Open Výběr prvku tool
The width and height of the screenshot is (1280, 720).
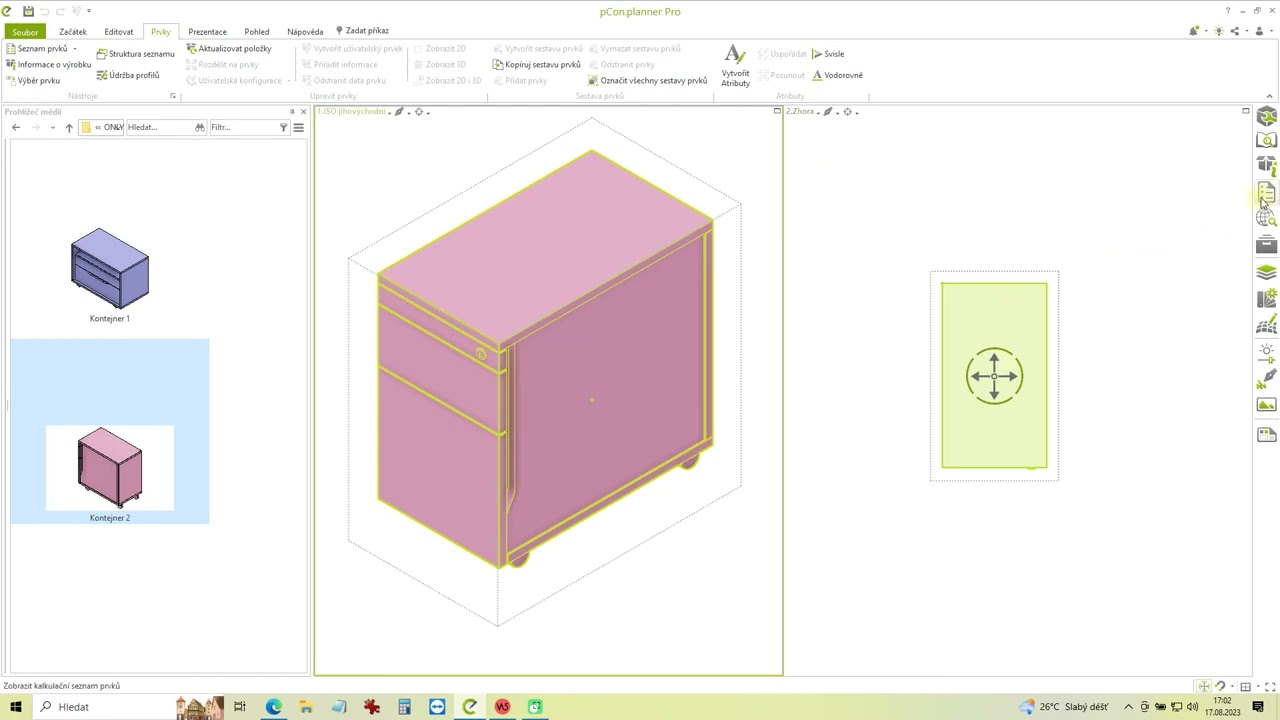tap(33, 80)
